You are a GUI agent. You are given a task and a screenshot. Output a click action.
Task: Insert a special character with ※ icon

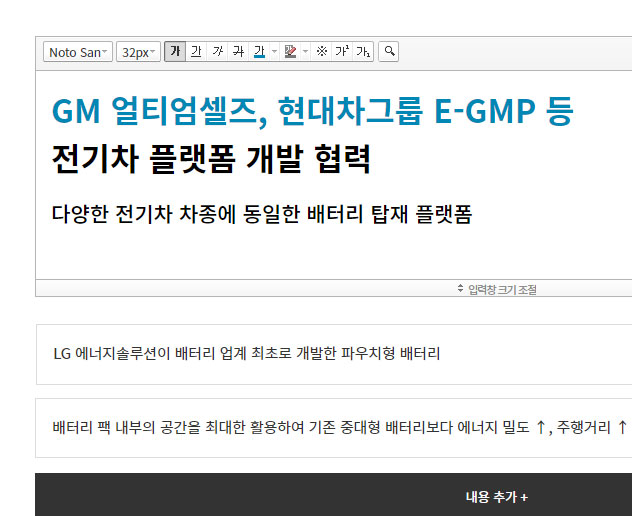pos(321,52)
